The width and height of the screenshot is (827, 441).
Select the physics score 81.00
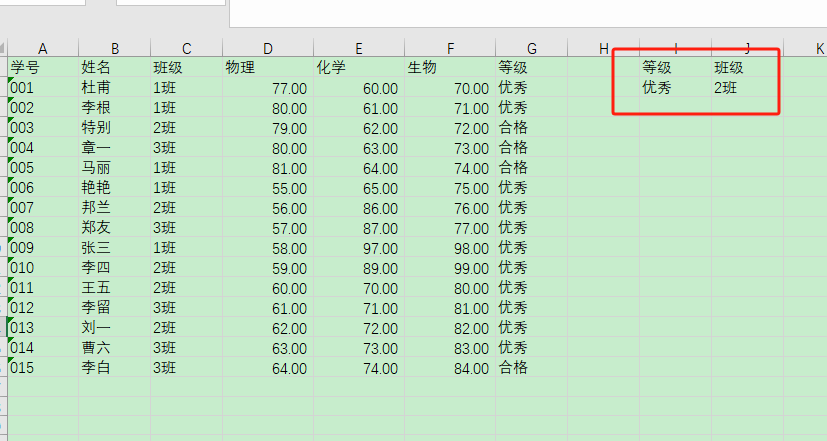pyautogui.click(x=267, y=167)
